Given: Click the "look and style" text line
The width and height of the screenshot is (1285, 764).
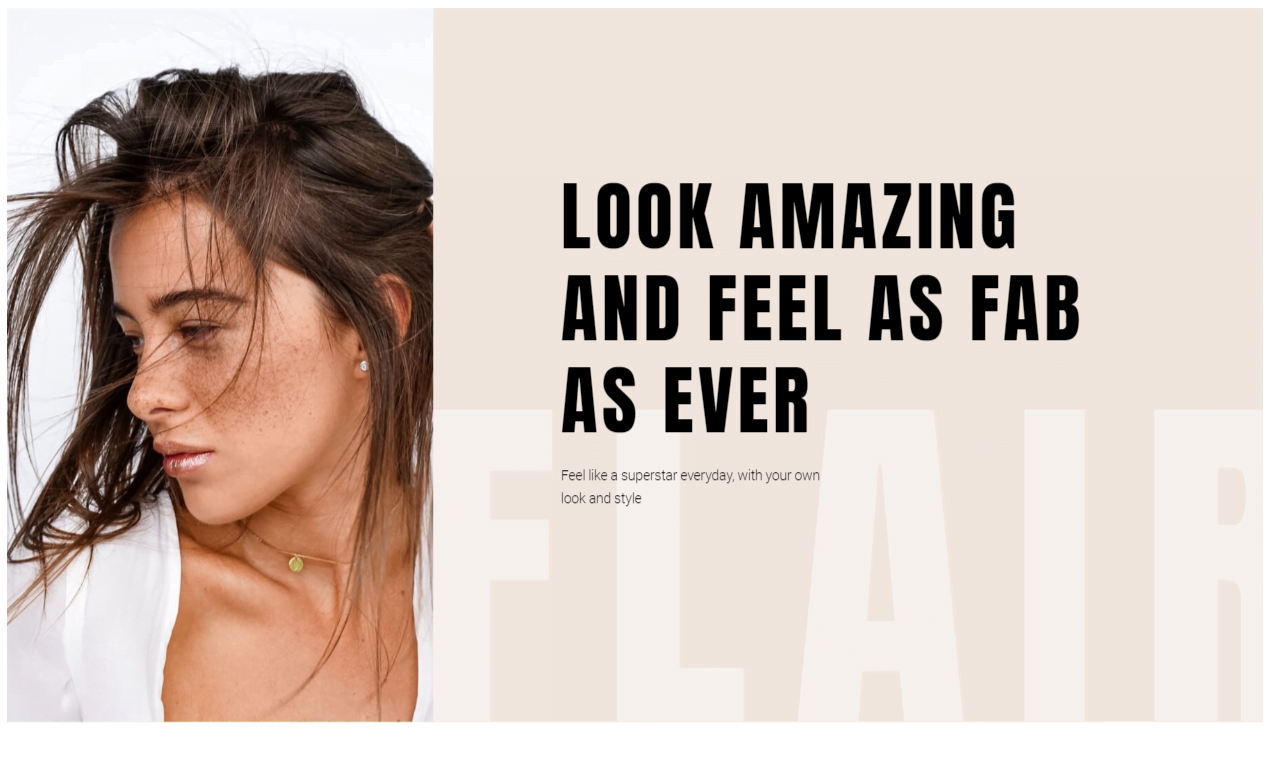Looking at the screenshot, I should pyautogui.click(x=601, y=498).
